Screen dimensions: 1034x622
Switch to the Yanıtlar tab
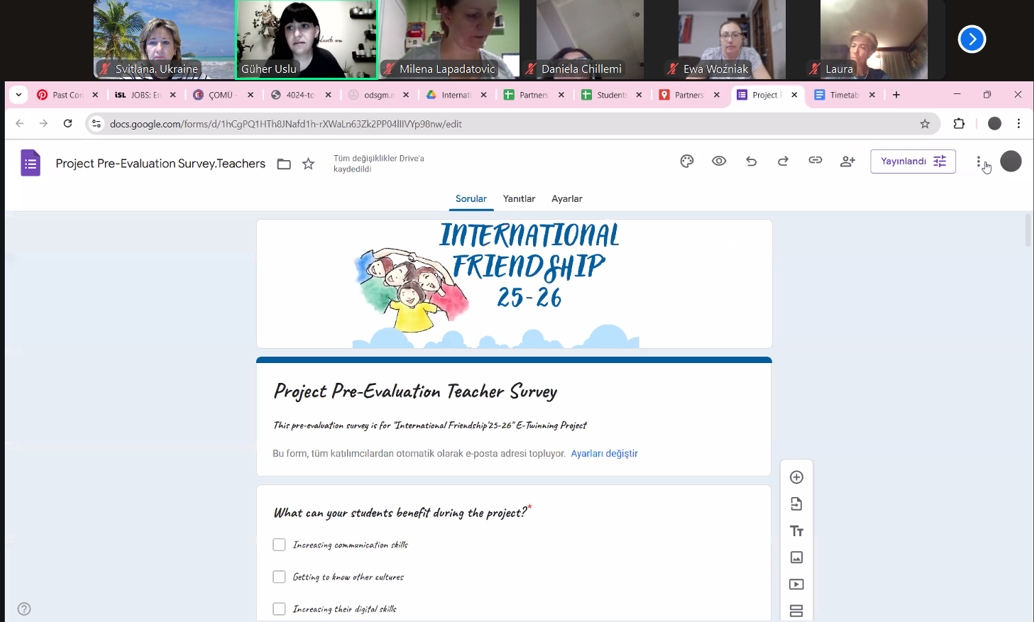pyautogui.click(x=519, y=199)
